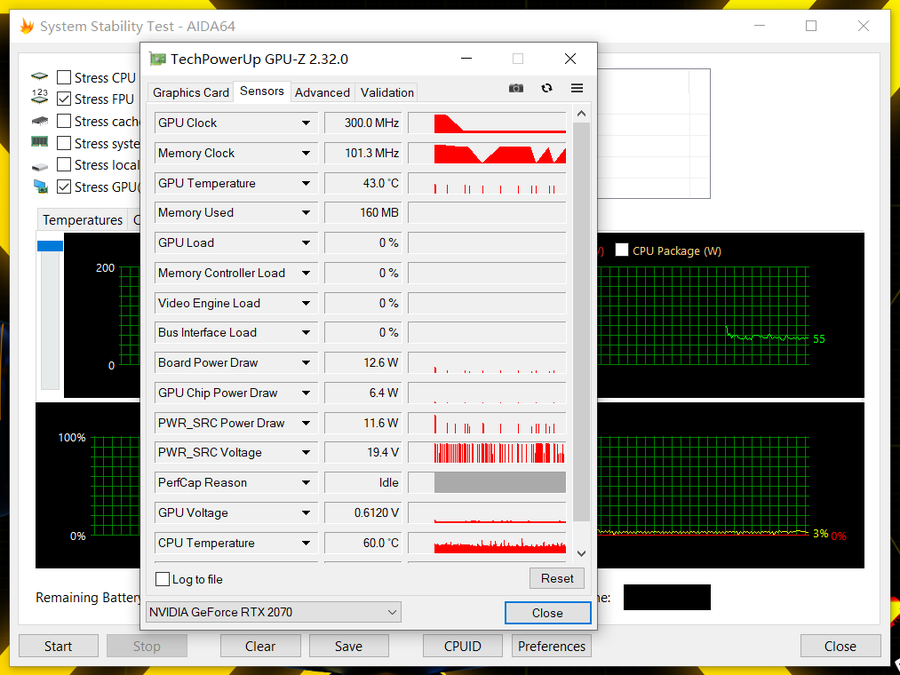Toggle the CPU Package (W) checkbox

pyautogui.click(x=622, y=250)
